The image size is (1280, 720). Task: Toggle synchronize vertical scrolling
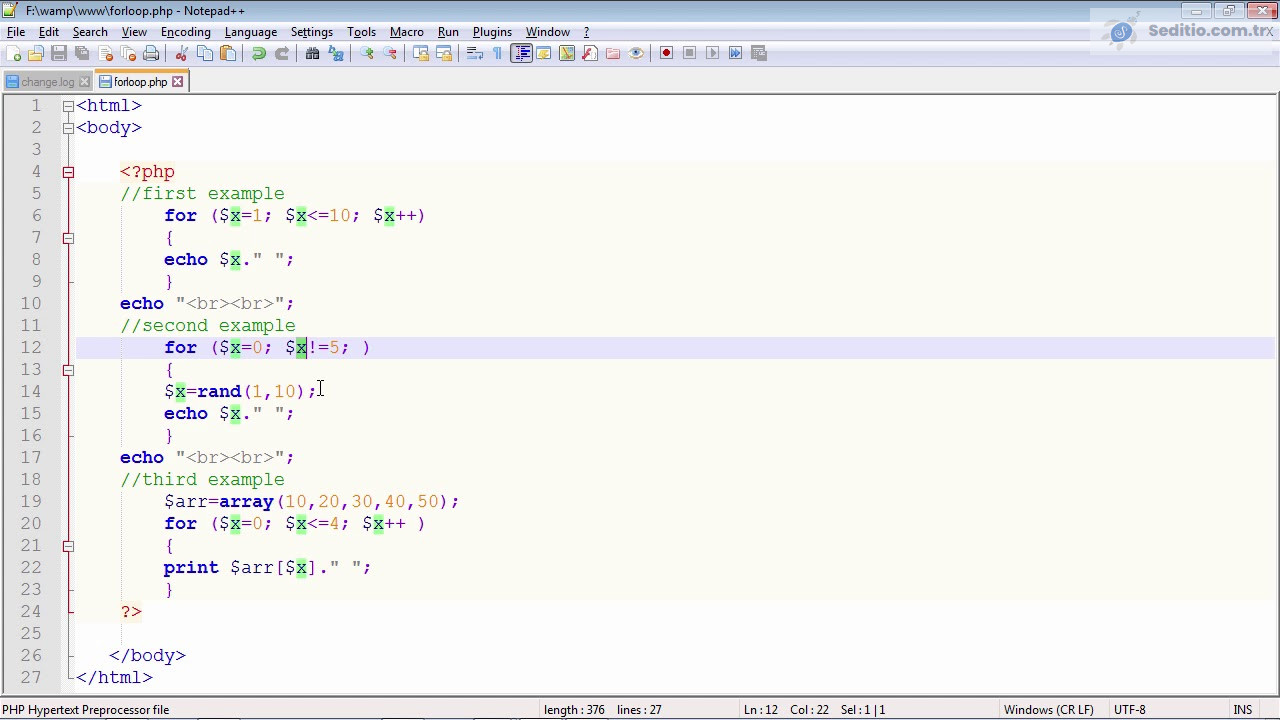(420, 53)
